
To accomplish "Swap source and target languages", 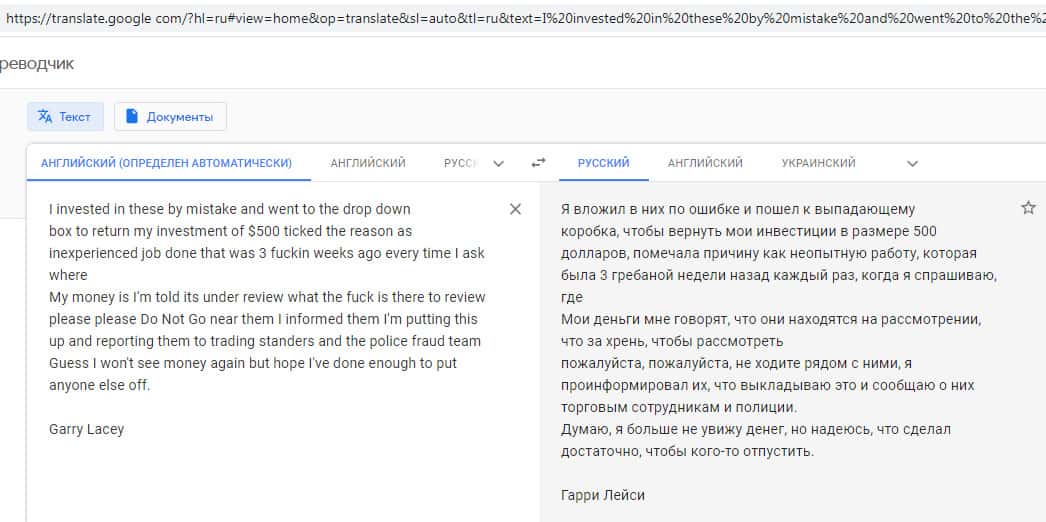I will (x=539, y=163).
